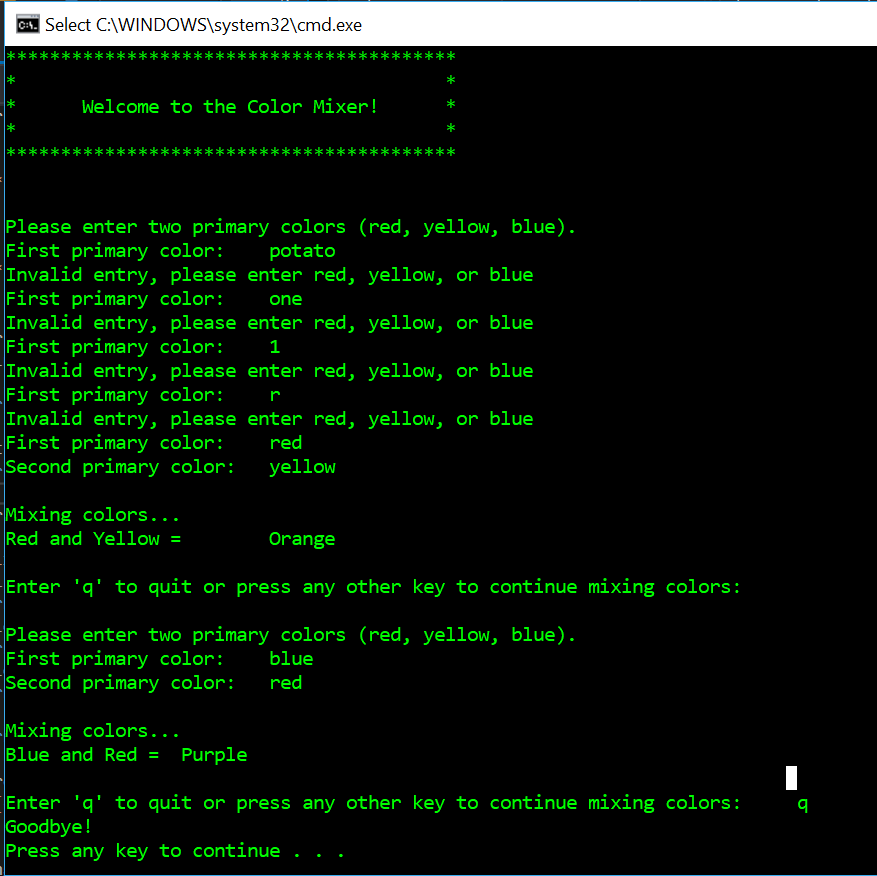Click the input "1" after First primary color

coord(275,347)
